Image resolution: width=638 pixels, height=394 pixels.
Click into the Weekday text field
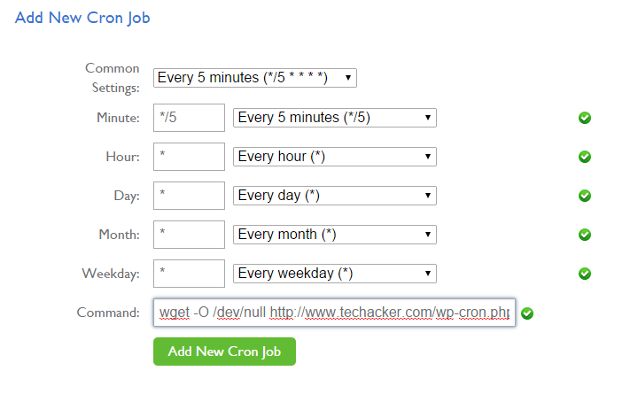189,274
